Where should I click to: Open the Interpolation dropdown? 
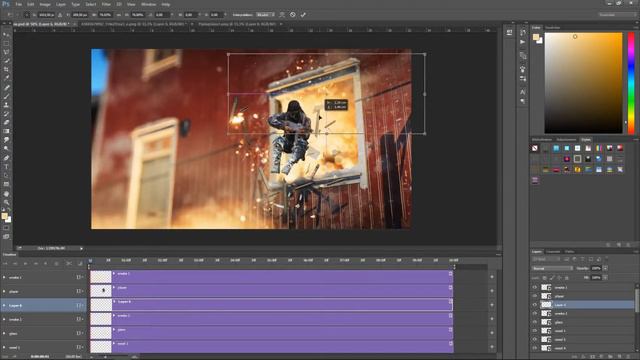[265, 15]
